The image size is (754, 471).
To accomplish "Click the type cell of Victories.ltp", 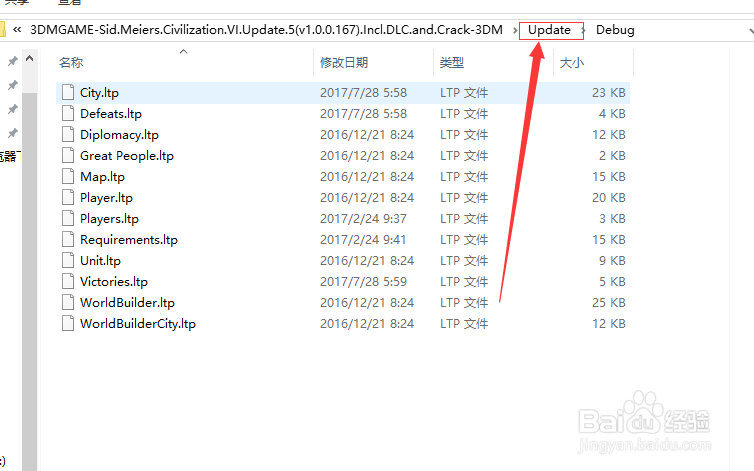I will pyautogui.click(x=464, y=281).
